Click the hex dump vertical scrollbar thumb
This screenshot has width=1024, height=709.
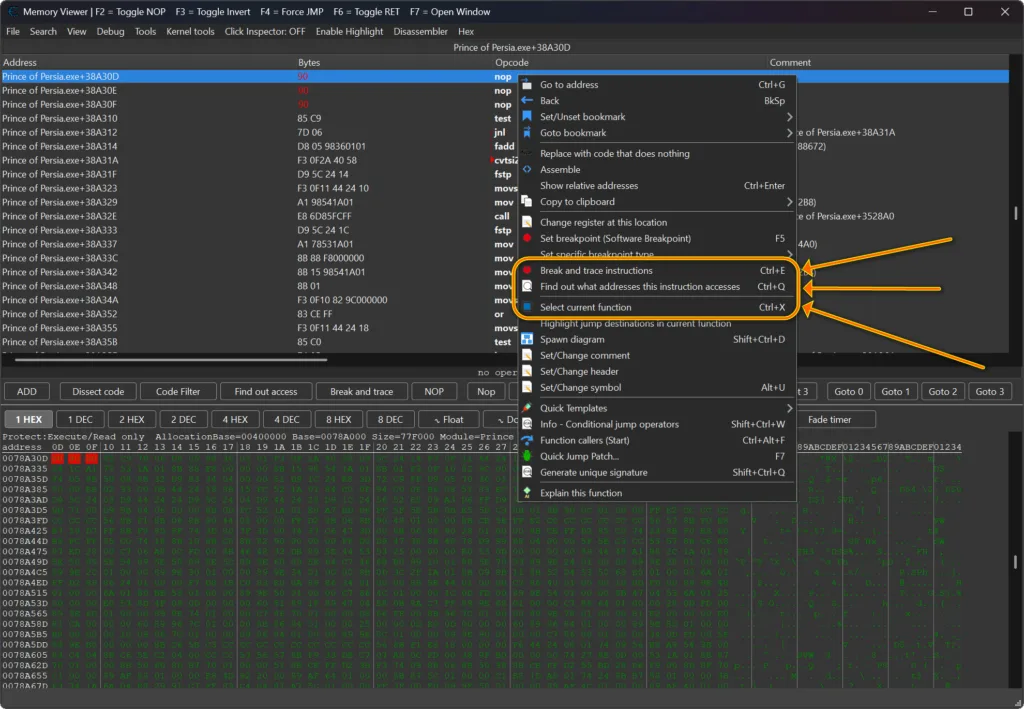point(1016,561)
